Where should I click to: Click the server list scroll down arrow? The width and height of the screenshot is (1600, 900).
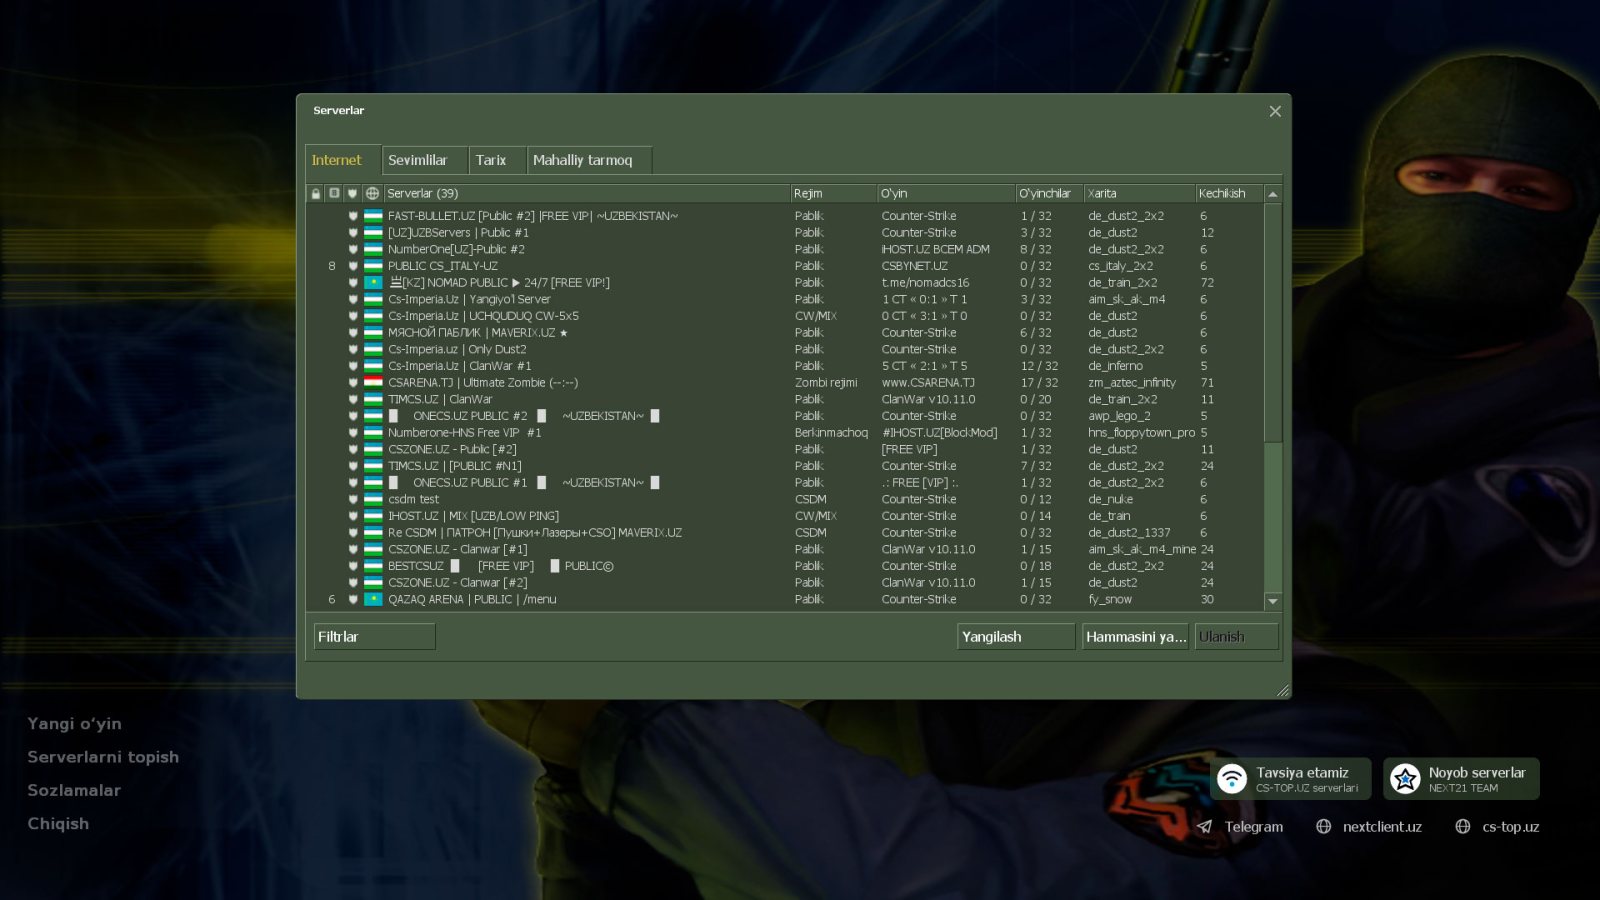[1273, 601]
